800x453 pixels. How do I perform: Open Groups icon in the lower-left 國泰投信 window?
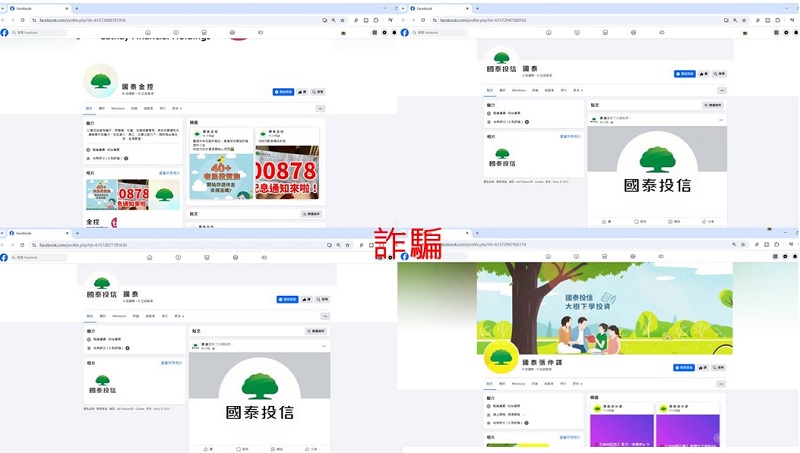pyautogui.click(x=235, y=258)
